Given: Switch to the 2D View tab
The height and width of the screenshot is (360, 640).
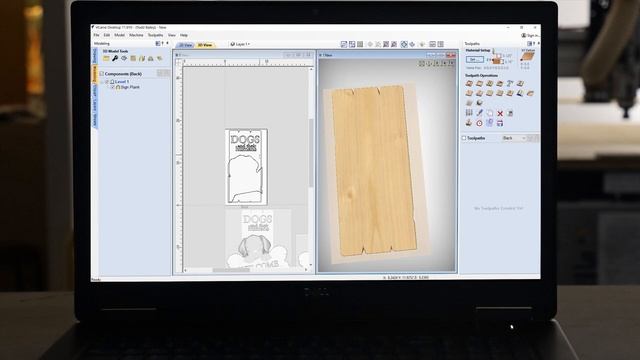Looking at the screenshot, I should click(x=186, y=45).
